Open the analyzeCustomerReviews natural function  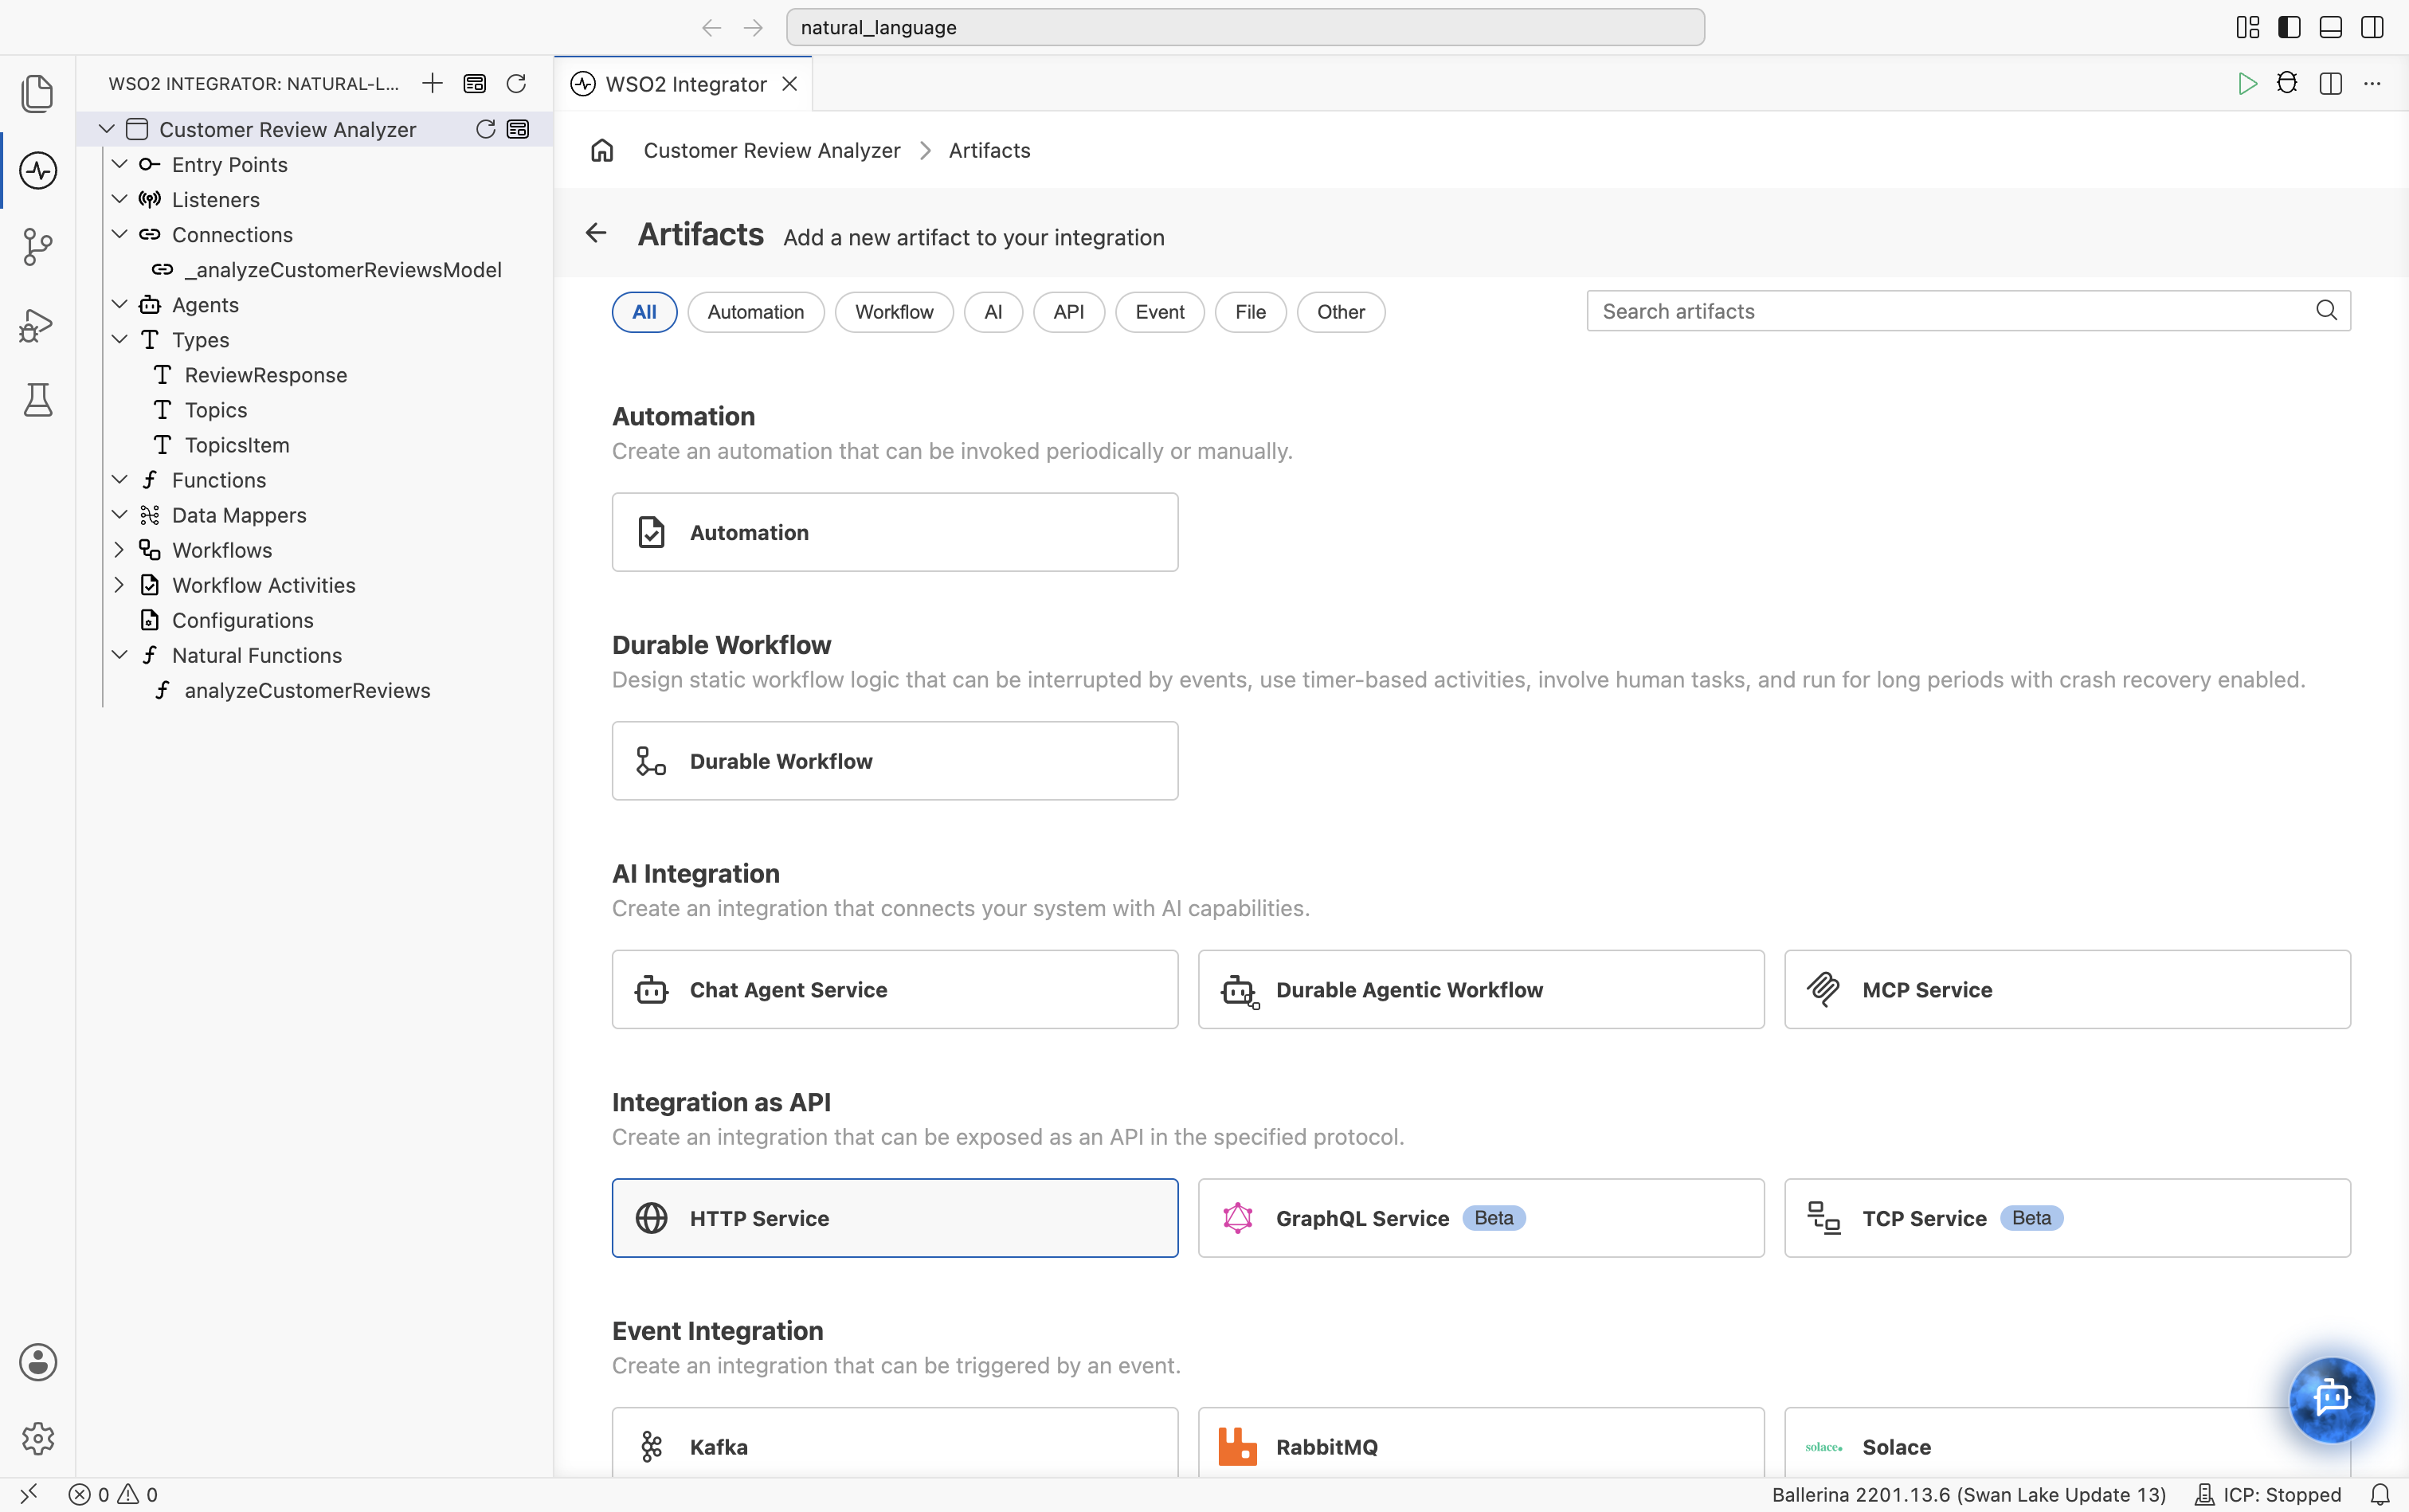[307, 690]
